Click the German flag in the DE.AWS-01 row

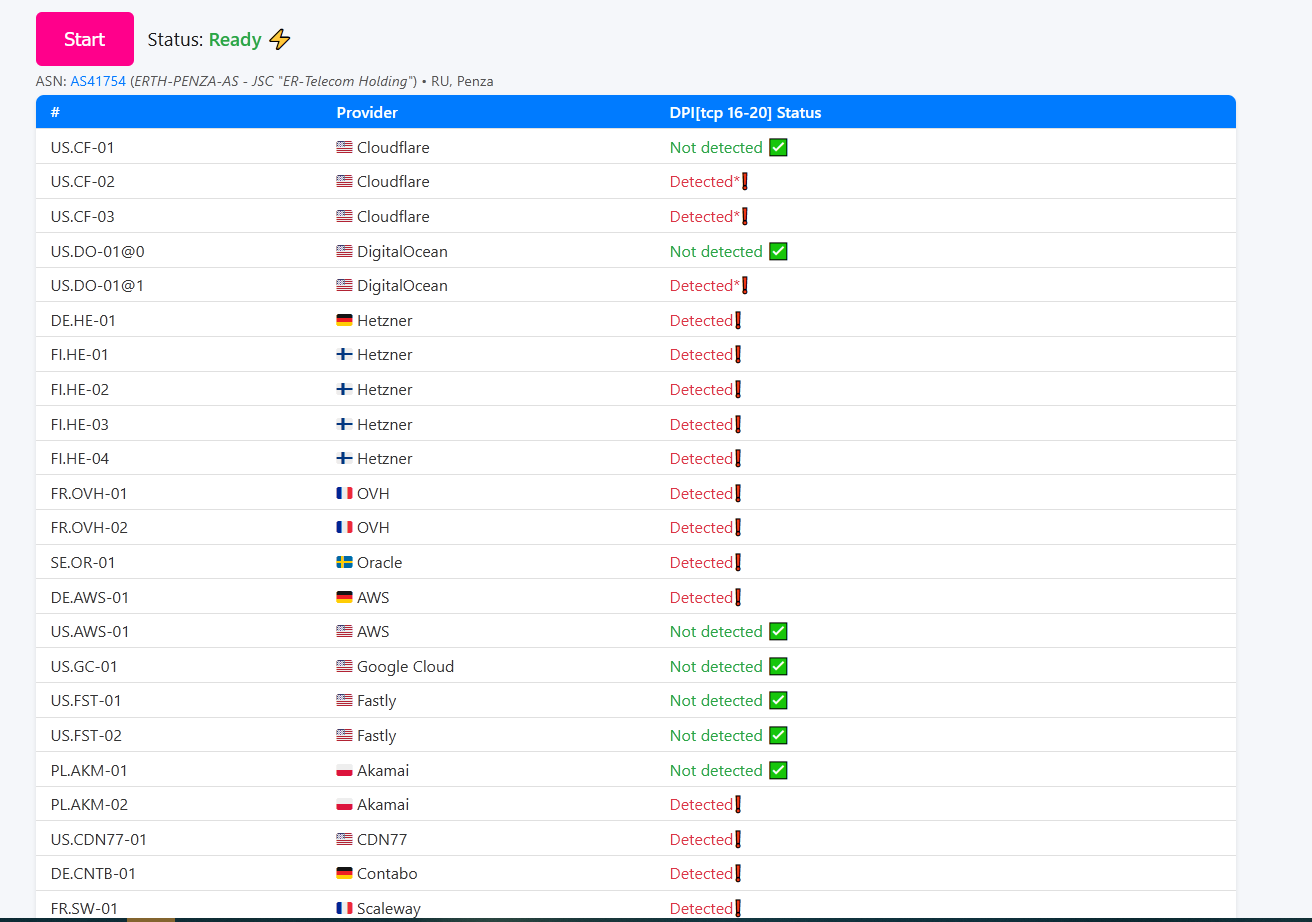(344, 597)
